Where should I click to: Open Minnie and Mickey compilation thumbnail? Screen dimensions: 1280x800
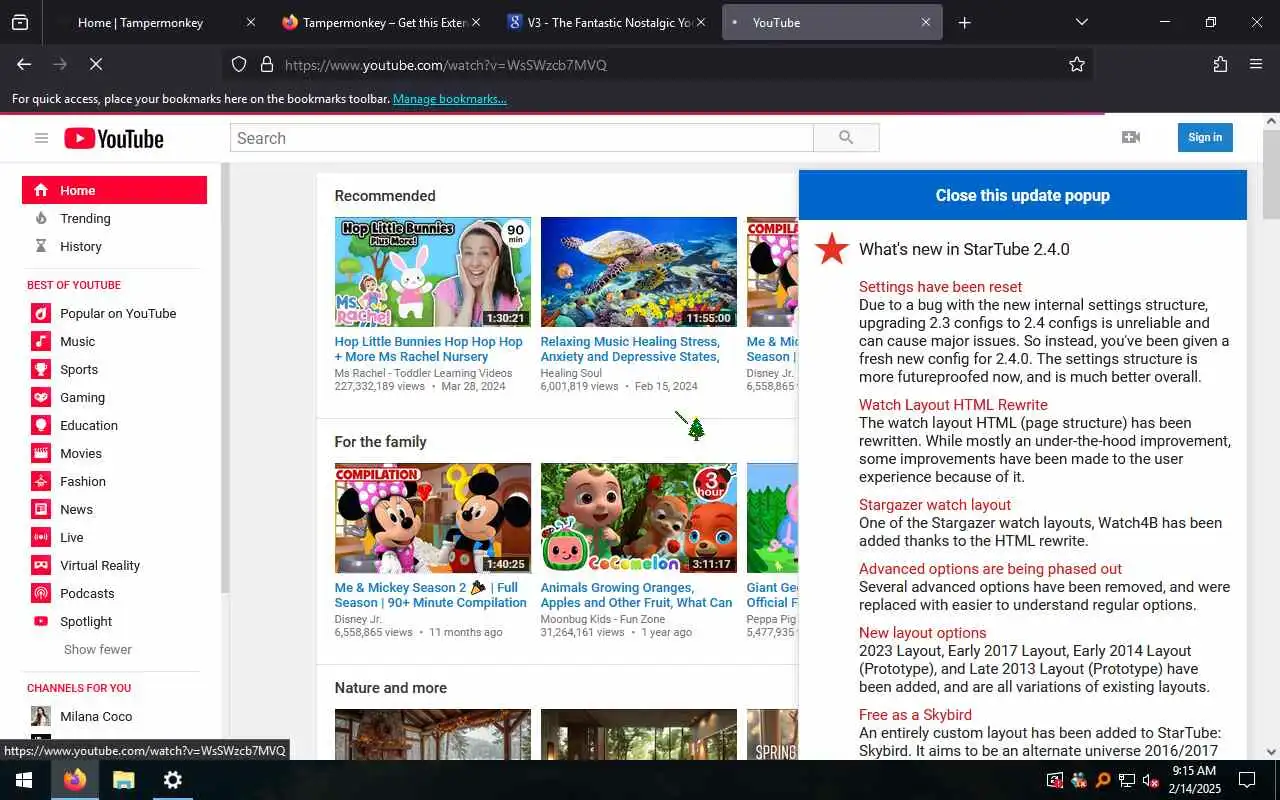[x=432, y=518]
